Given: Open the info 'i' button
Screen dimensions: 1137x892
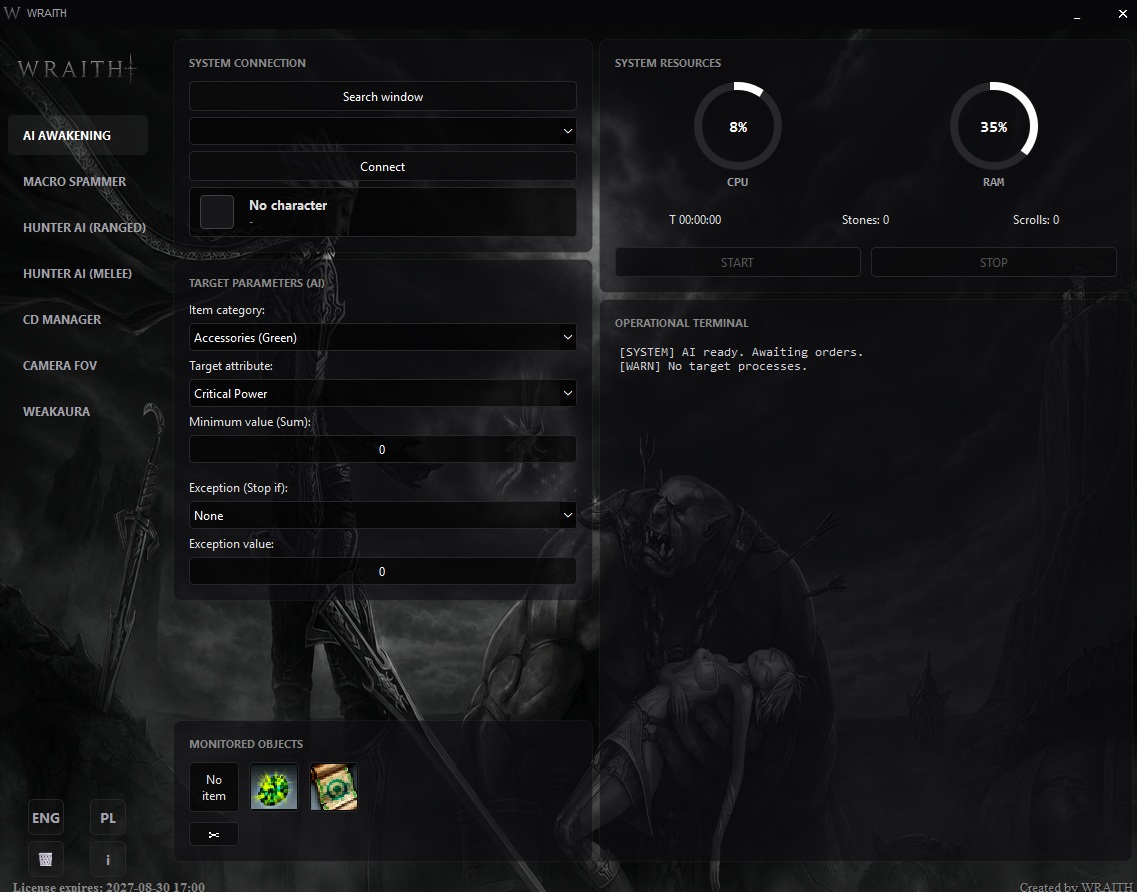Looking at the screenshot, I should 108,859.
